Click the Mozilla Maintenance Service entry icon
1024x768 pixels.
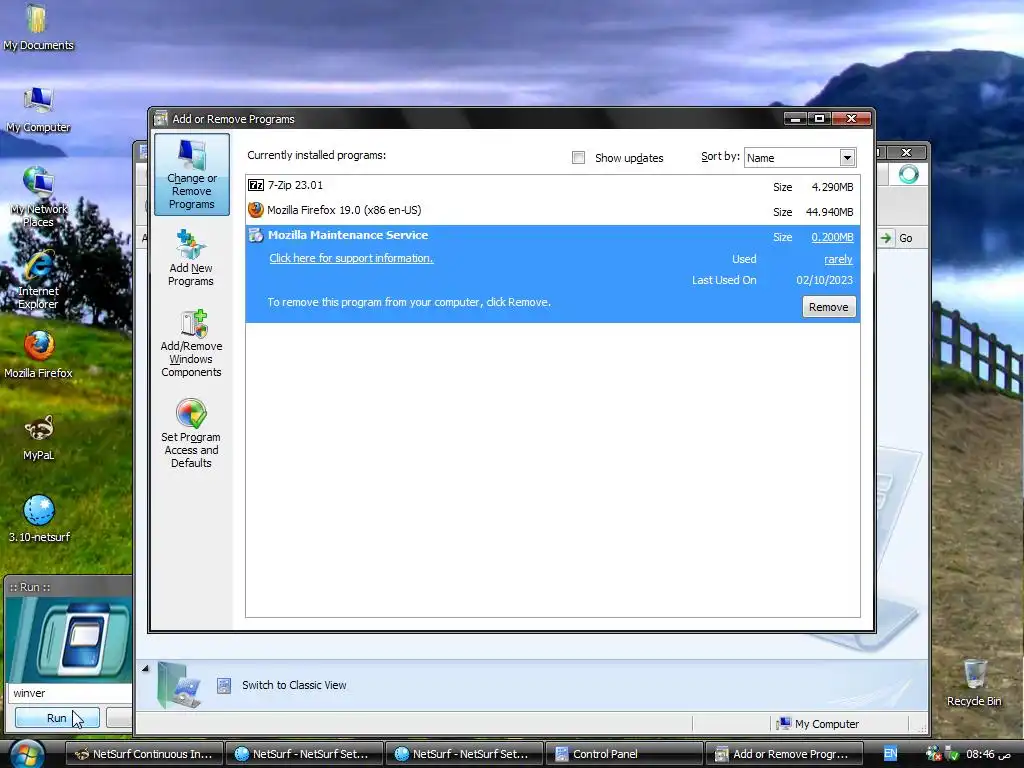tap(256, 235)
